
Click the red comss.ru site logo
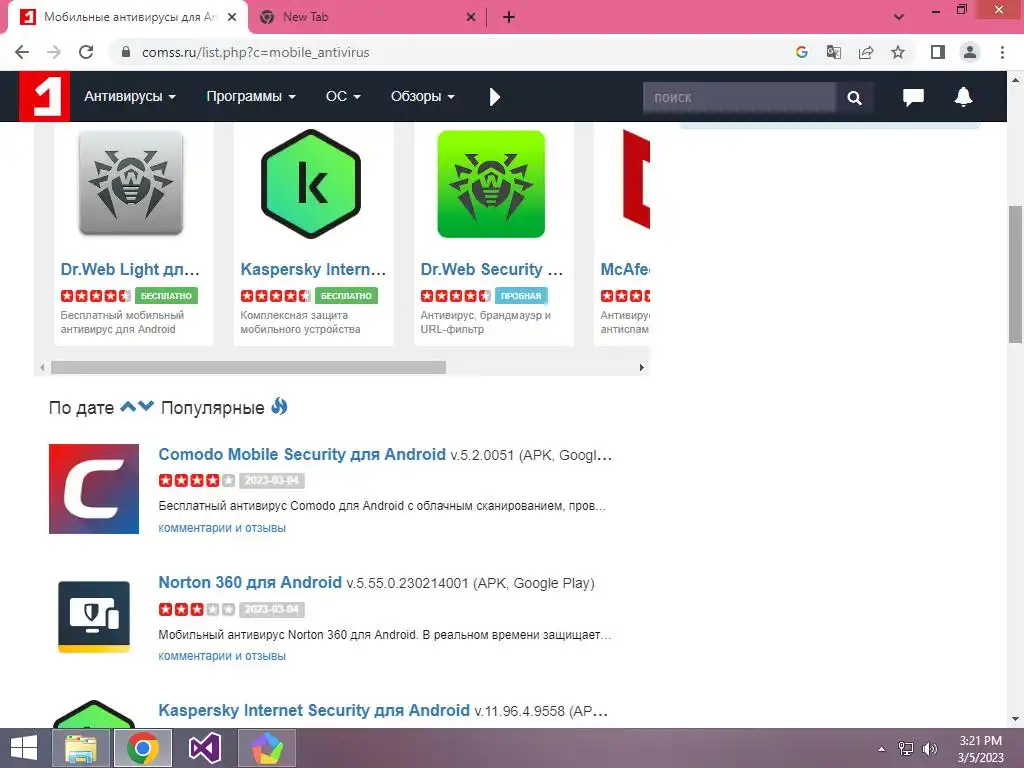pyautogui.click(x=44, y=97)
